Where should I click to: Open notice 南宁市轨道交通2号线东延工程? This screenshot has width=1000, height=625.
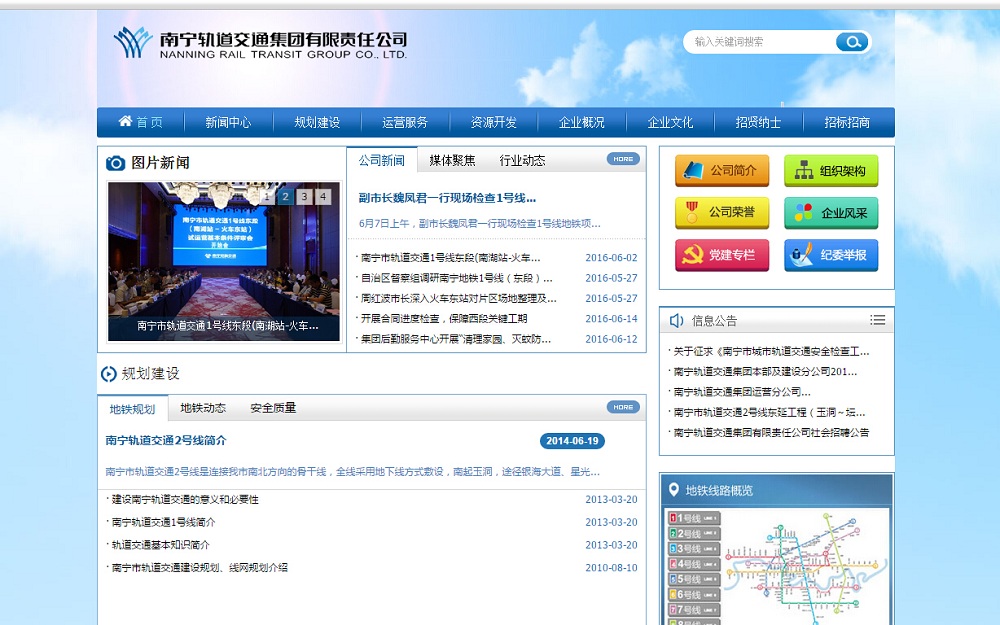click(769, 413)
